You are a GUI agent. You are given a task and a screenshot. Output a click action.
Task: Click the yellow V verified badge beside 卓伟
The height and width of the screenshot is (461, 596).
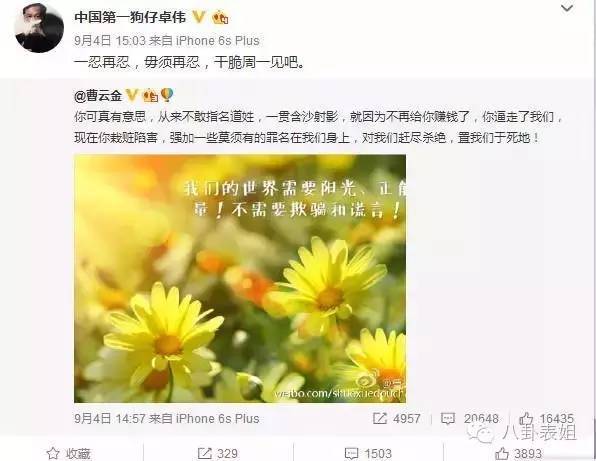pos(199,17)
